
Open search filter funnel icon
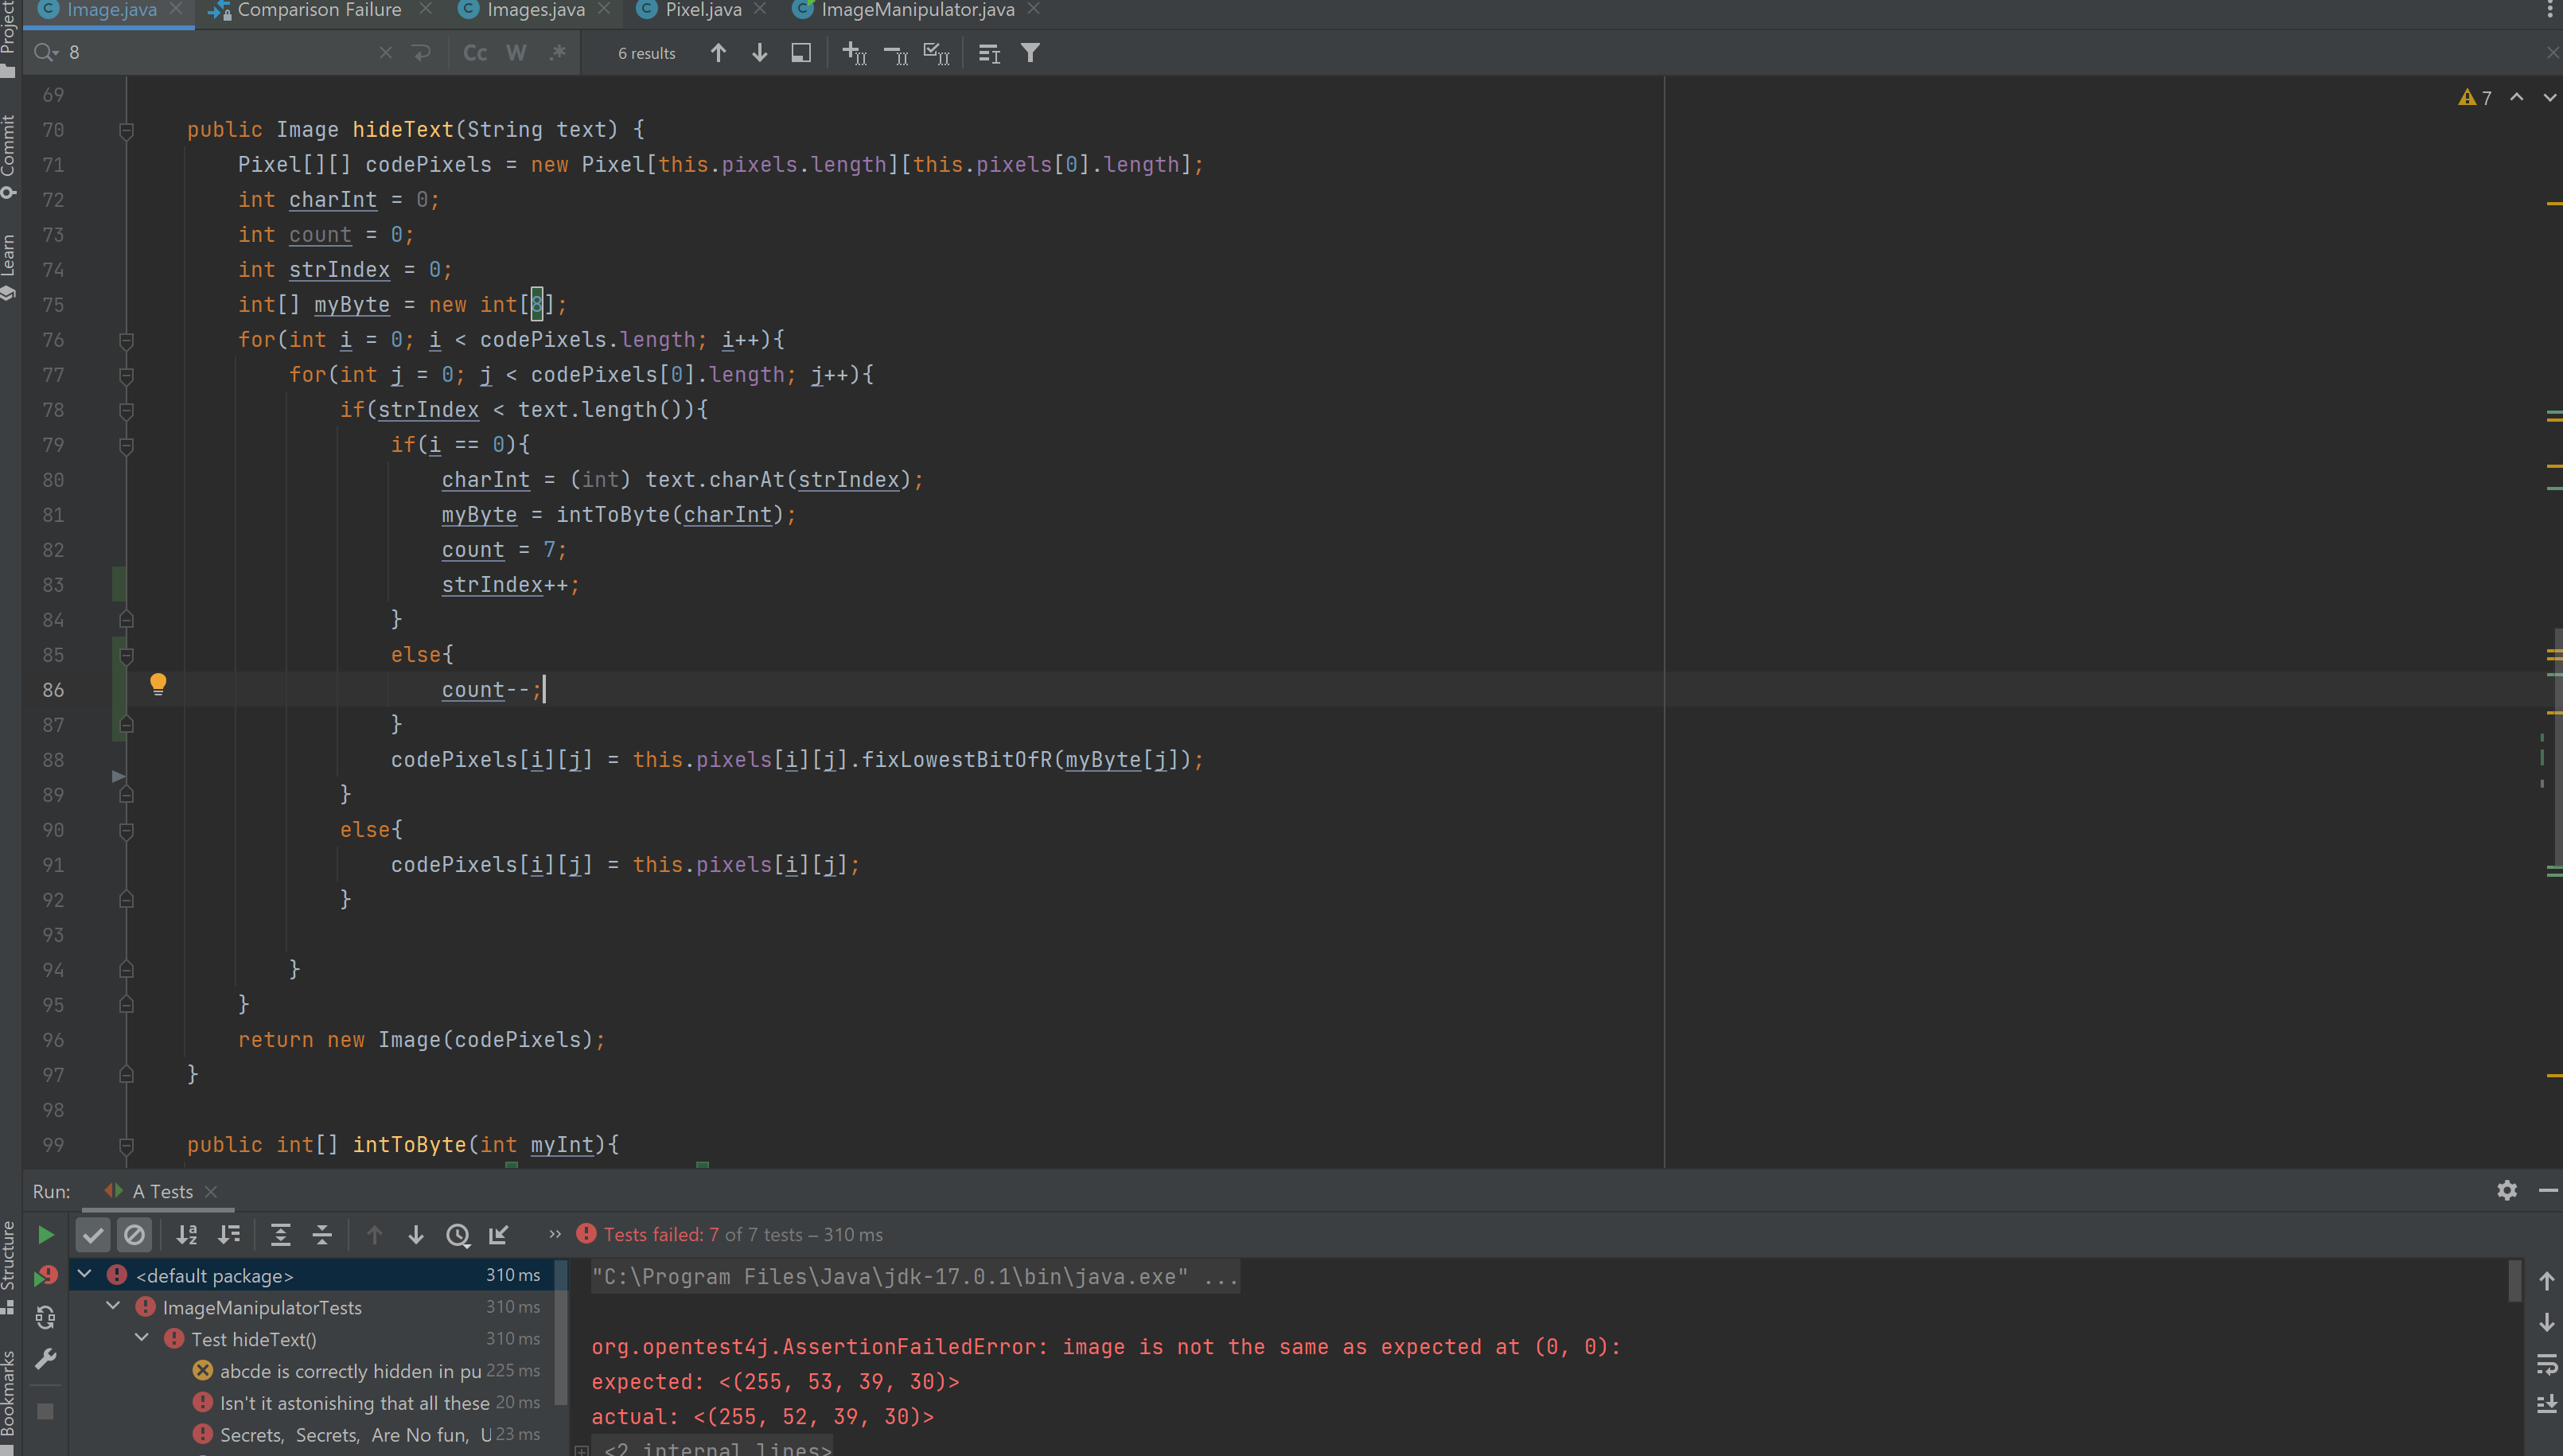click(x=1030, y=53)
